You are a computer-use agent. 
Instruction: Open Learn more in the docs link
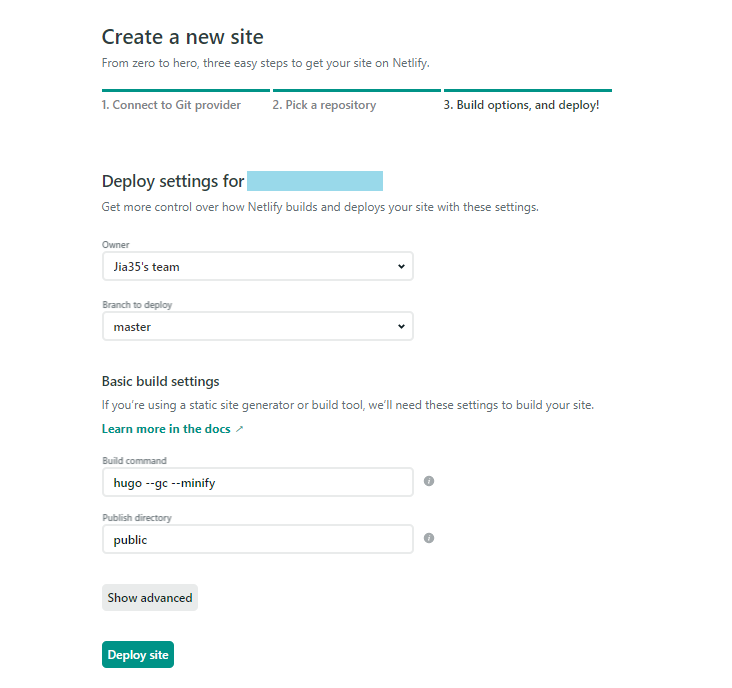pos(166,429)
